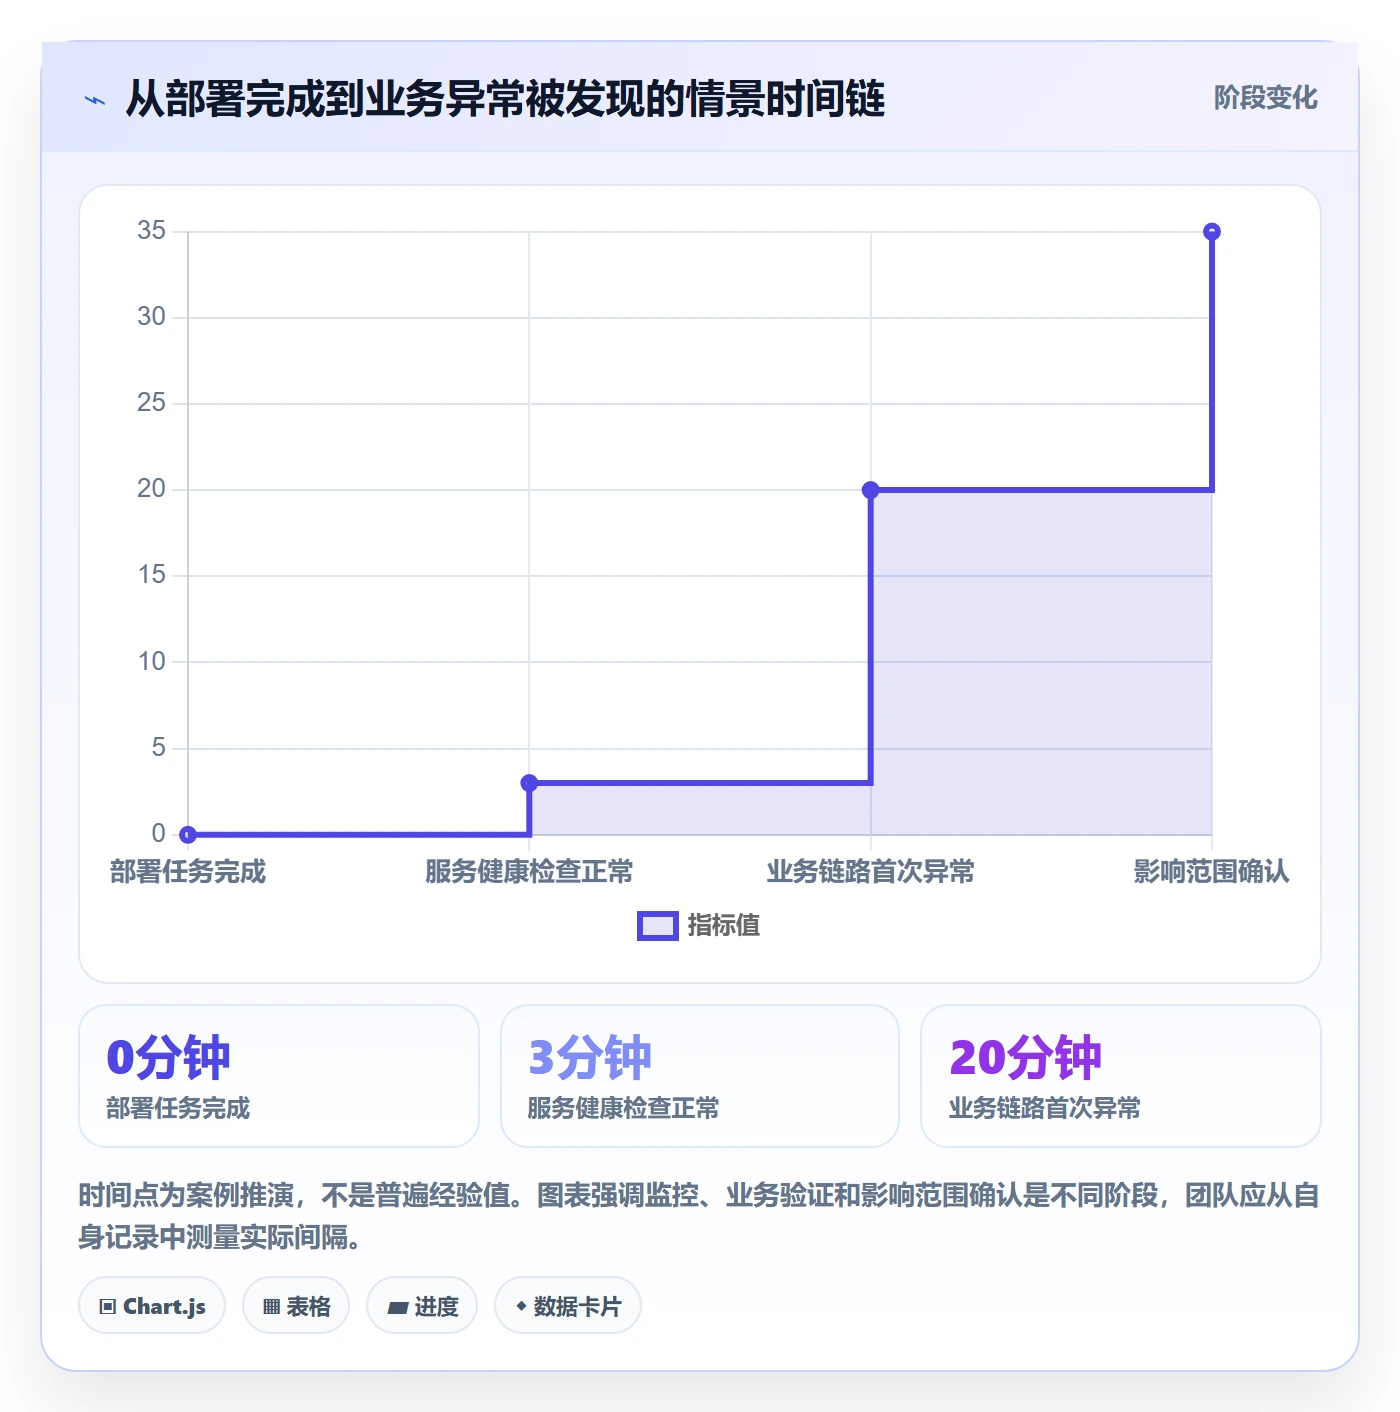
Task: Toggle the 指标值 legend color box
Action: [658, 926]
